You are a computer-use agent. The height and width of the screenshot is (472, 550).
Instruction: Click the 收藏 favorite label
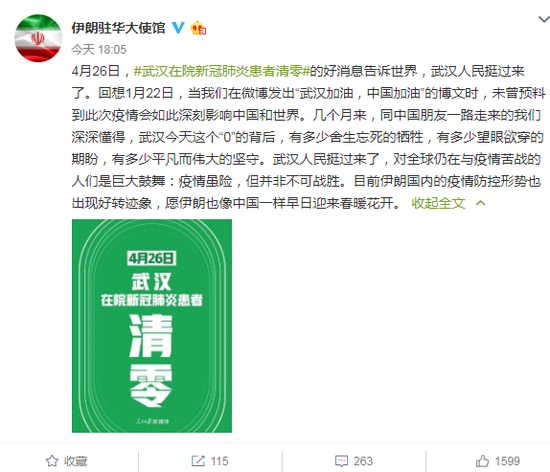tap(75, 461)
